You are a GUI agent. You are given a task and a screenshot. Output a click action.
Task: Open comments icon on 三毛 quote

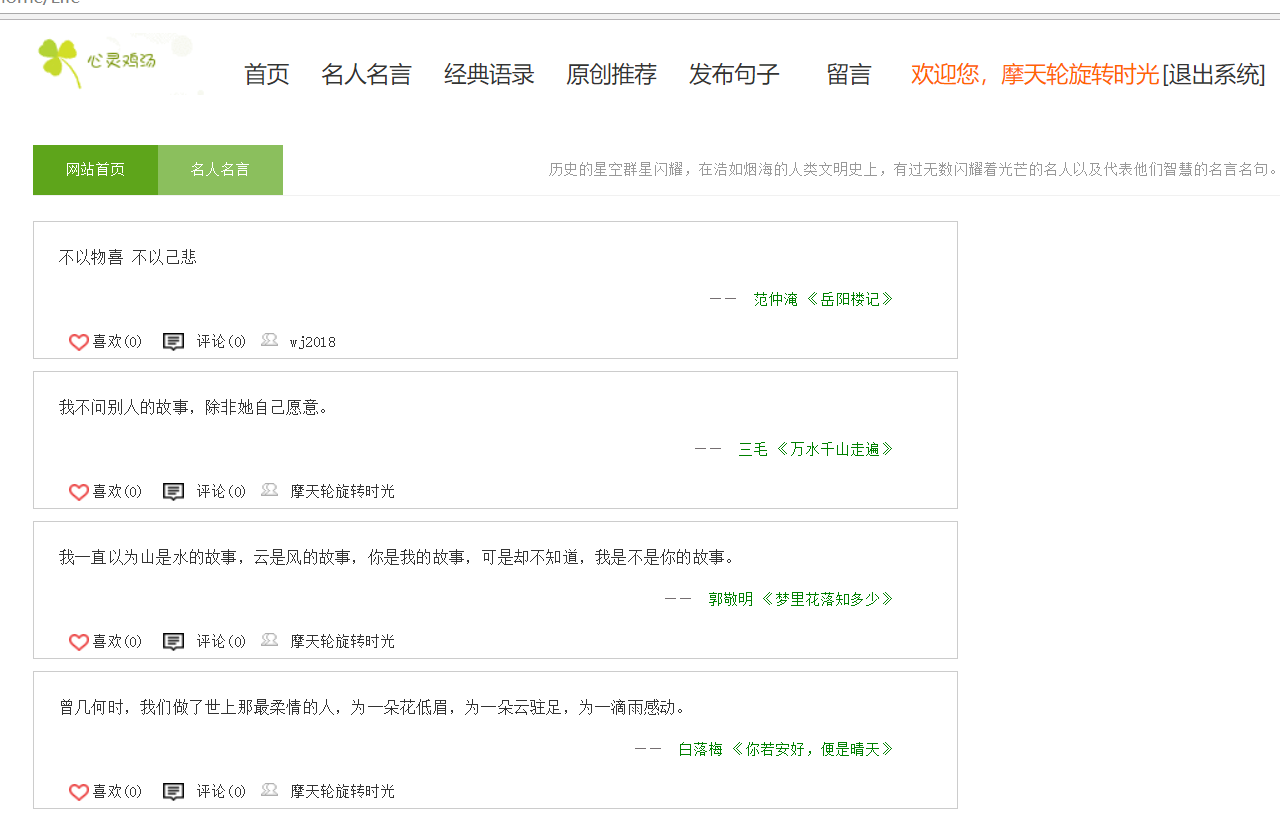[173, 492]
